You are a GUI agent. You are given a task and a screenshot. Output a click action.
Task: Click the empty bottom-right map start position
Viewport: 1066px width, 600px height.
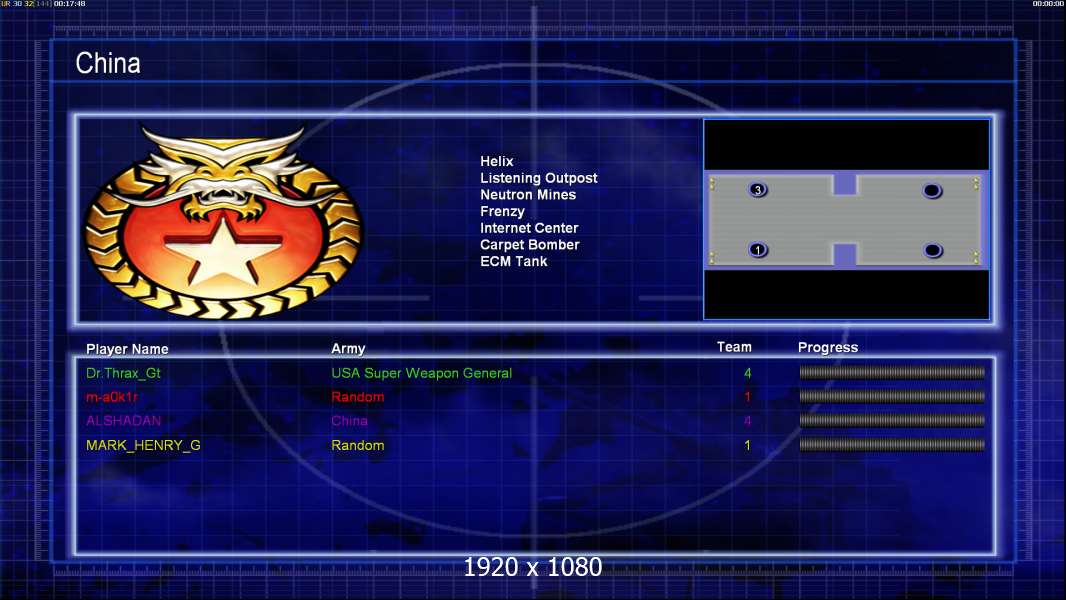[932, 251]
